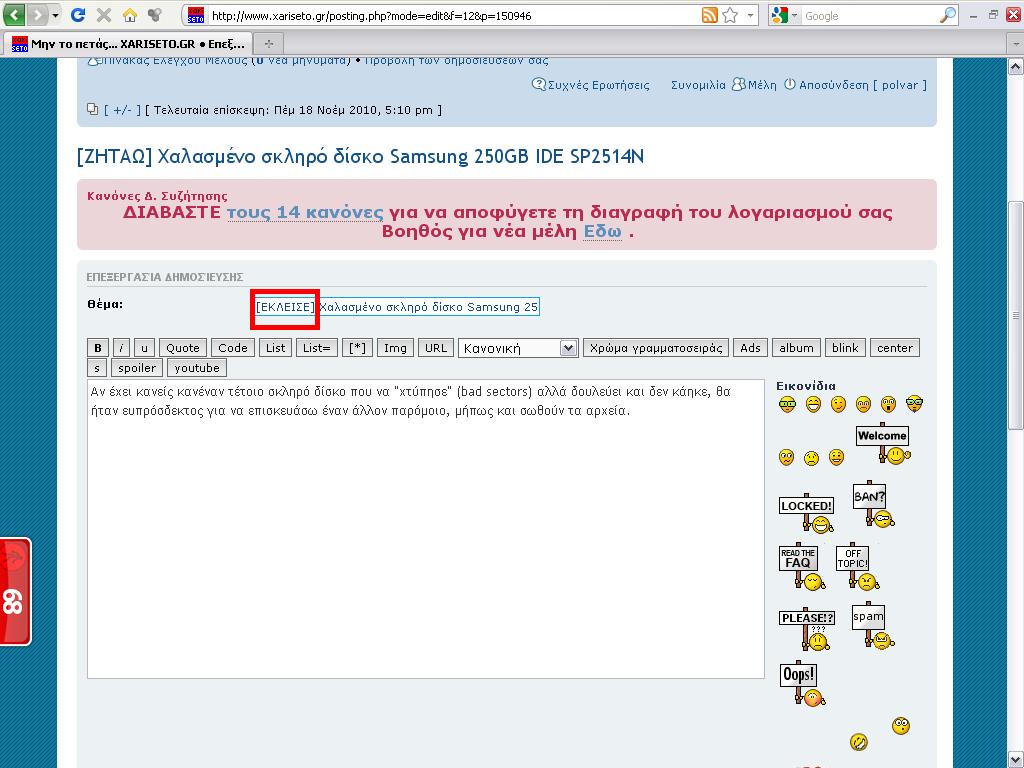Click the spoiler BBCode button
This screenshot has width=1024, height=768.
tap(137, 368)
